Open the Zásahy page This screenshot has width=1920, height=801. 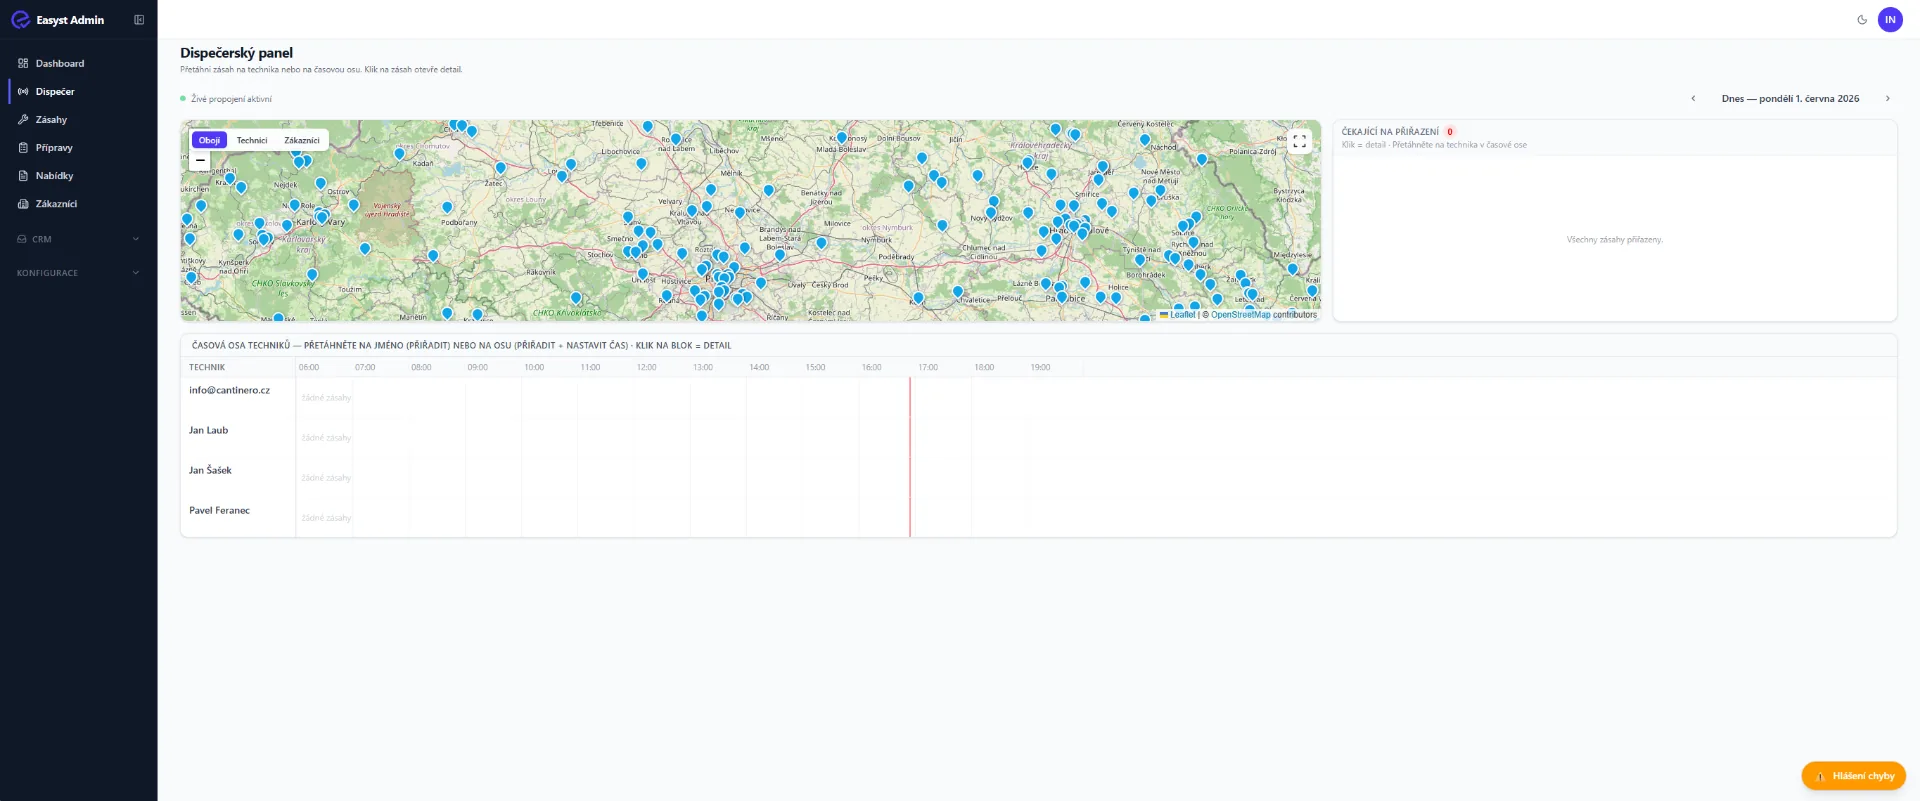pyautogui.click(x=79, y=119)
